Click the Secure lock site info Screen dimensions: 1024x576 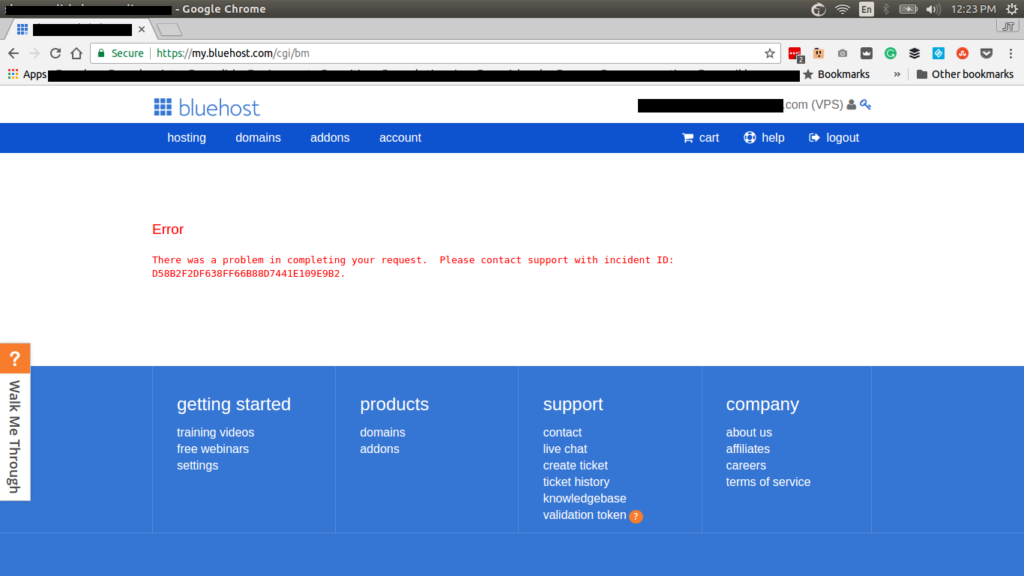pyautogui.click(x=120, y=54)
